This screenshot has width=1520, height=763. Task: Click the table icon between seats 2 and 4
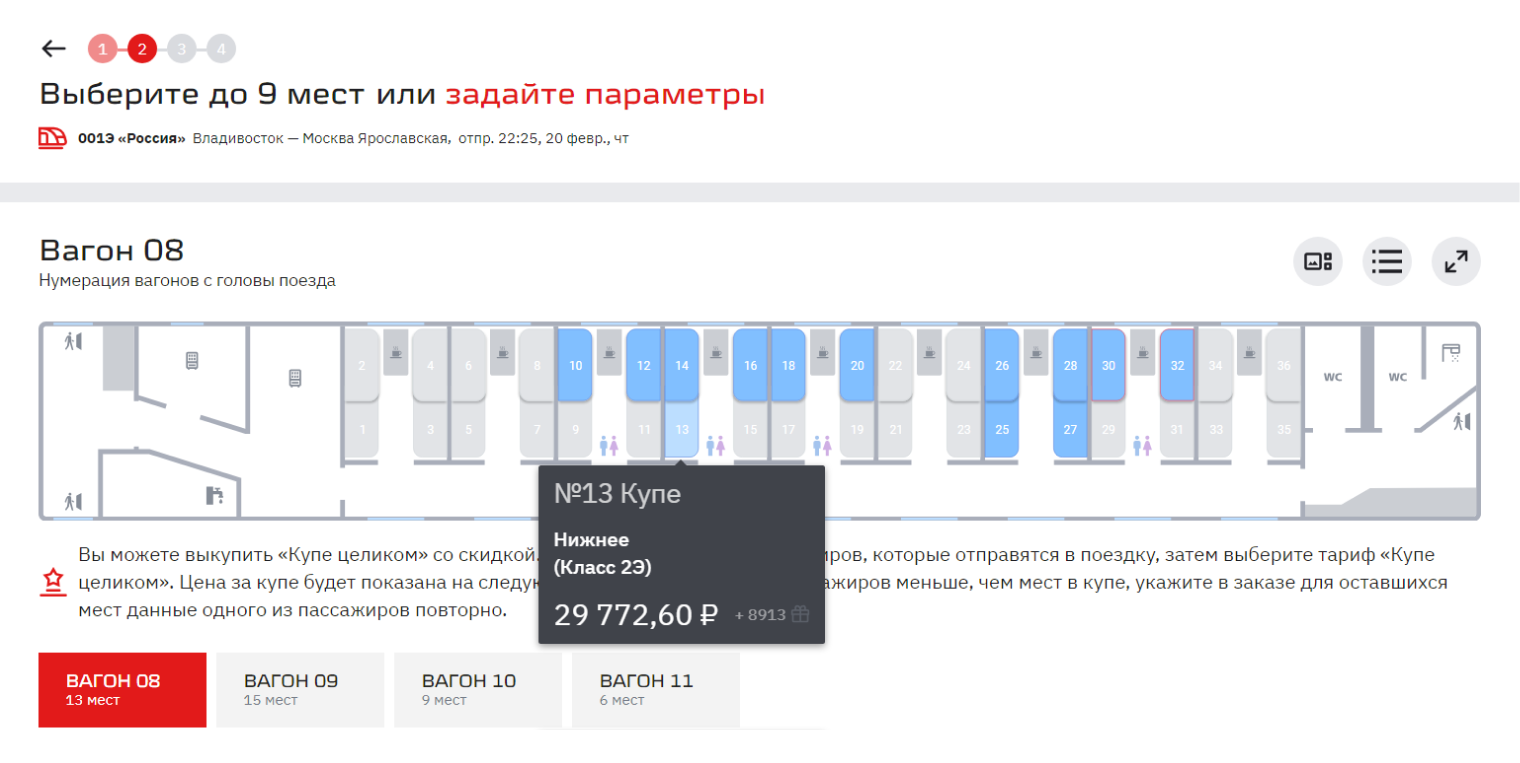click(x=396, y=352)
